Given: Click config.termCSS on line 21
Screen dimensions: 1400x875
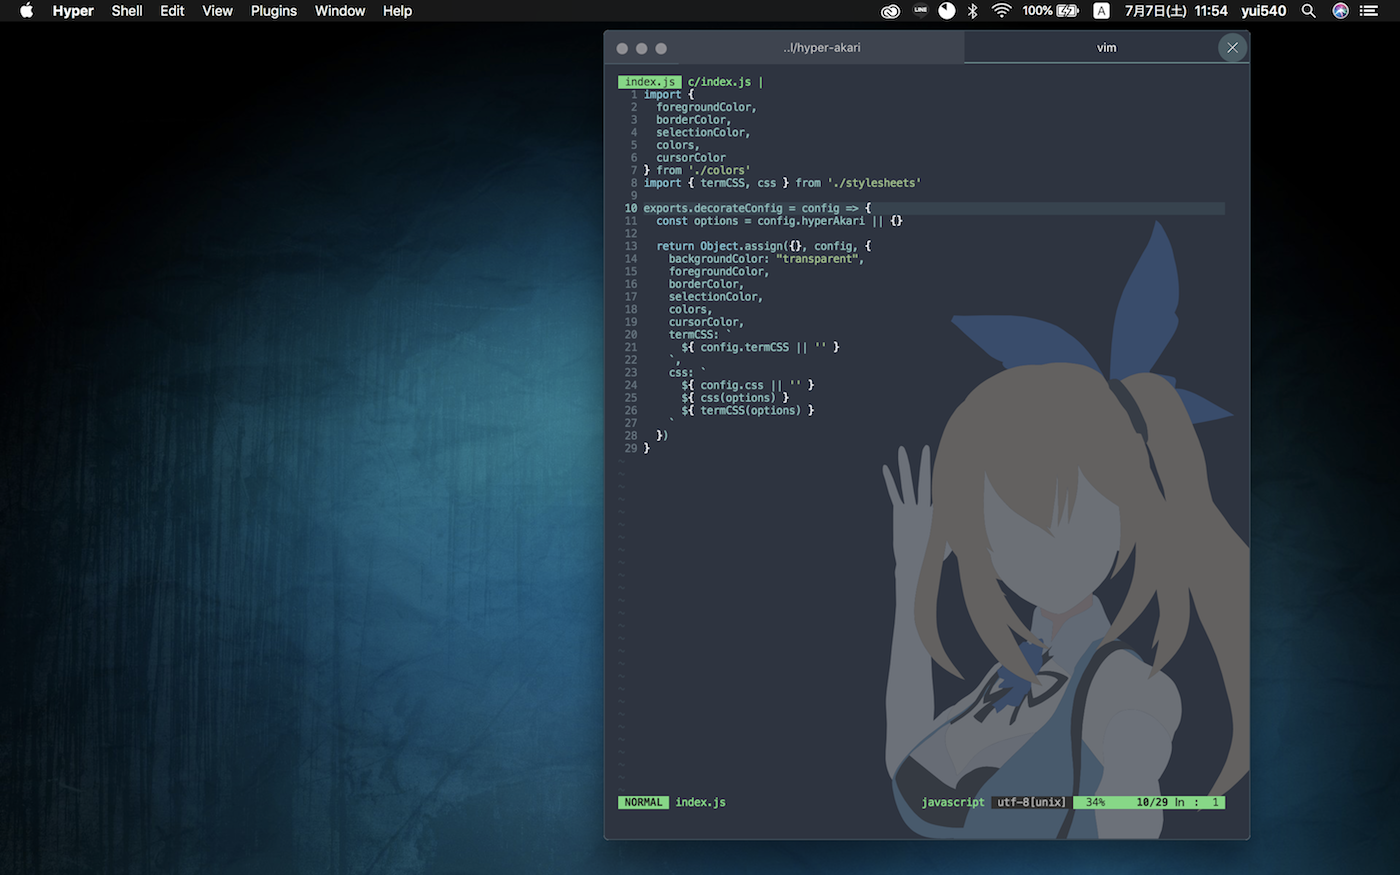Looking at the screenshot, I should 745,347.
